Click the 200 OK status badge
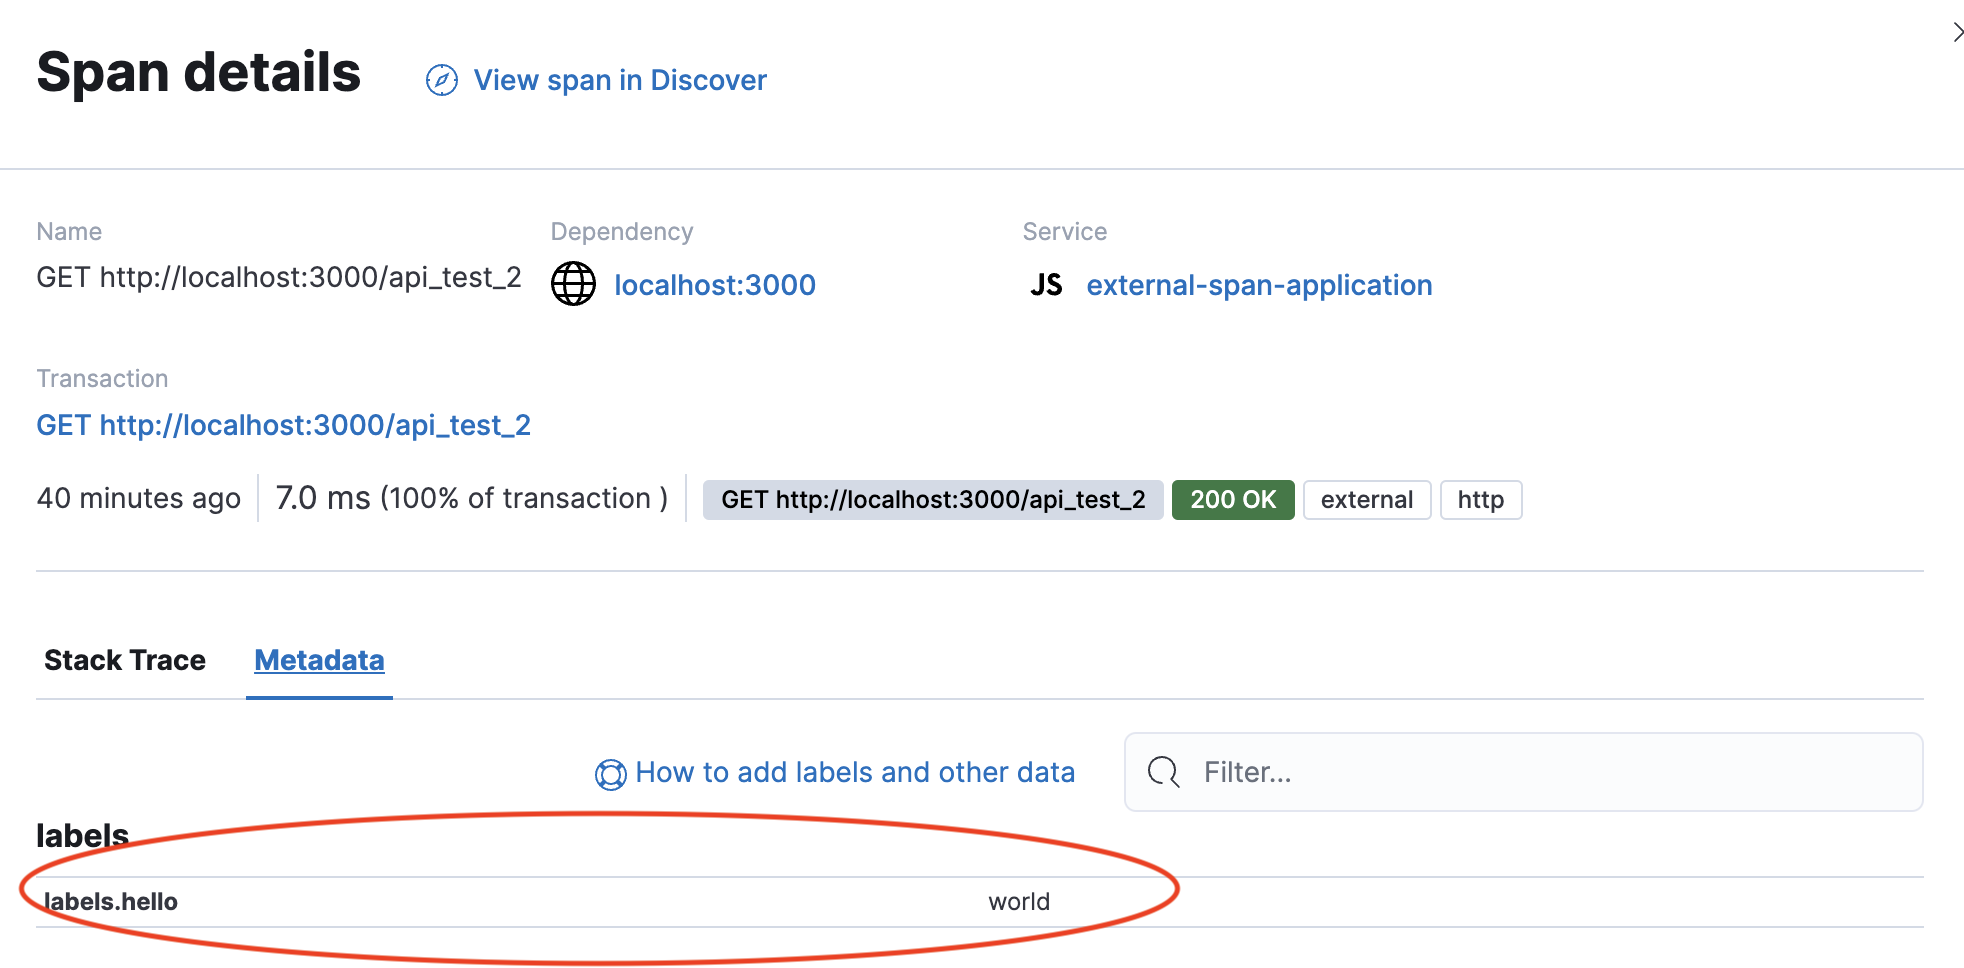 (x=1233, y=500)
